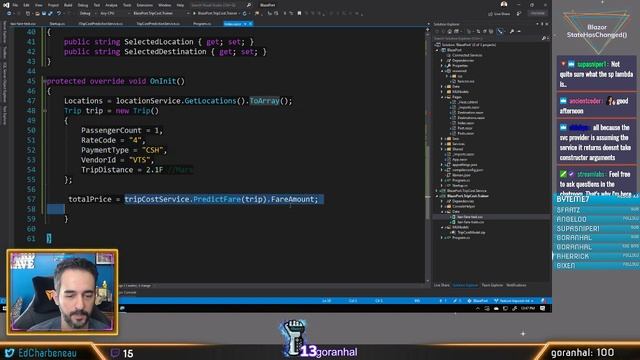Open the Extensions menu
The image size is (640, 360).
tap(145, 5)
